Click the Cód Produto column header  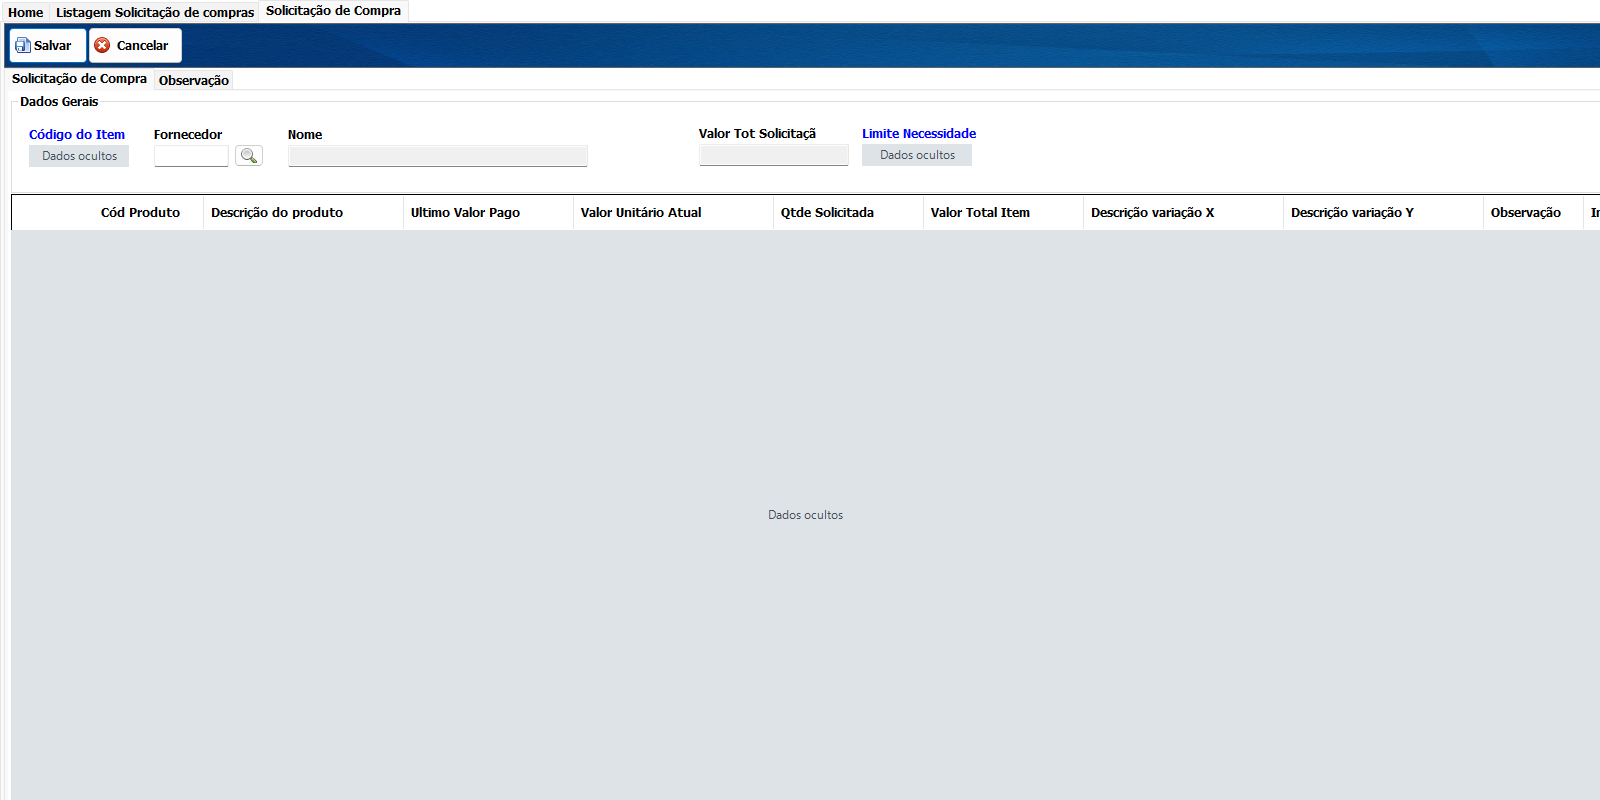[140, 212]
